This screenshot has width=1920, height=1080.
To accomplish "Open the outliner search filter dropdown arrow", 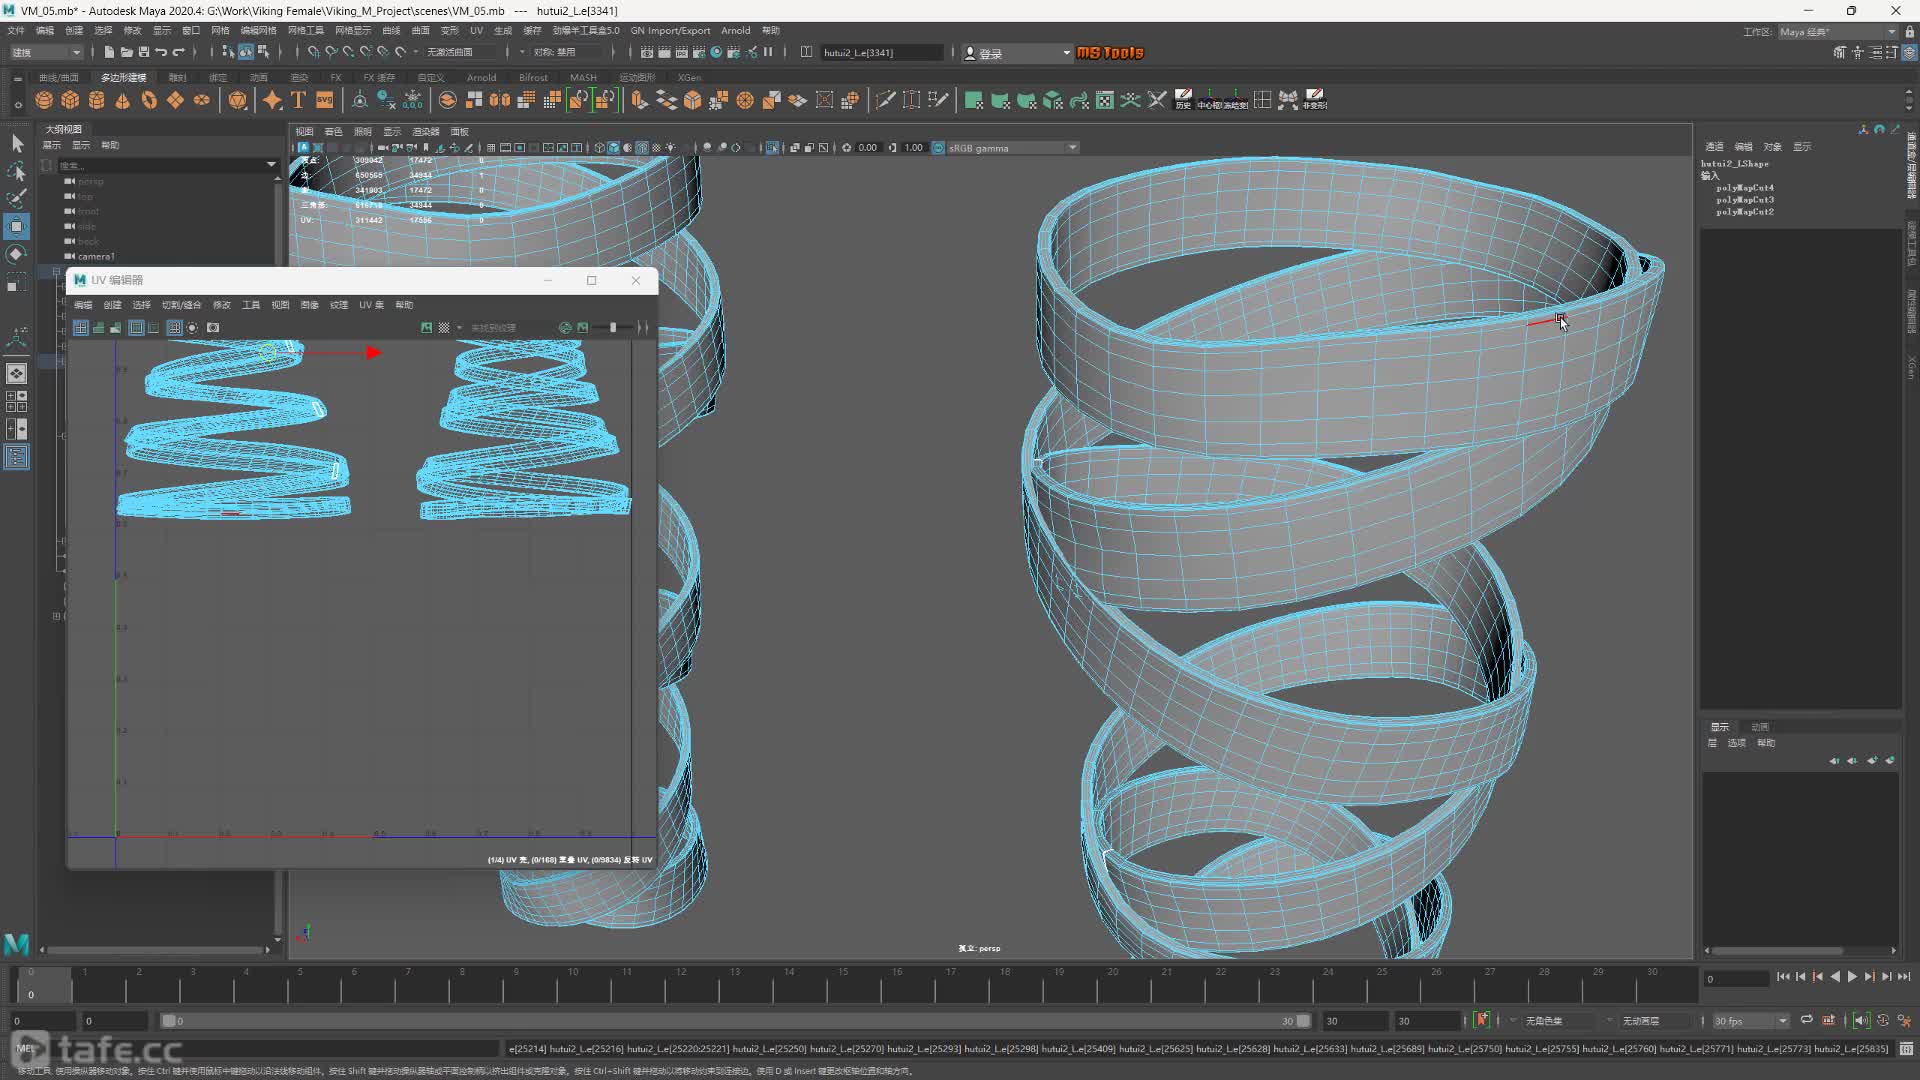I will coord(271,165).
